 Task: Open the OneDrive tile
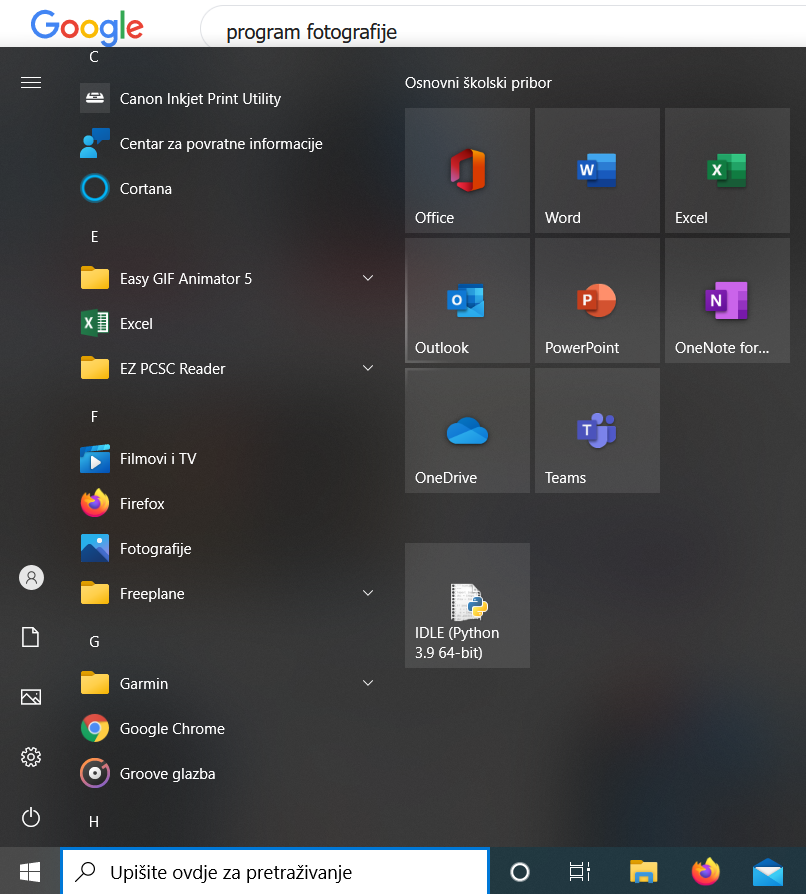(x=467, y=430)
